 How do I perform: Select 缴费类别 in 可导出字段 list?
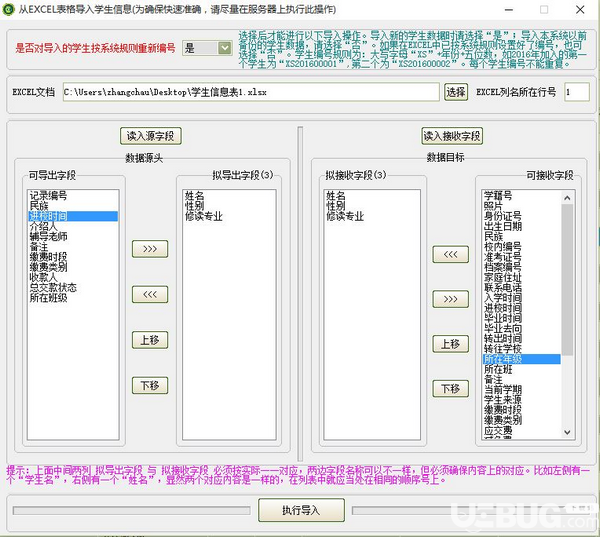73,267
